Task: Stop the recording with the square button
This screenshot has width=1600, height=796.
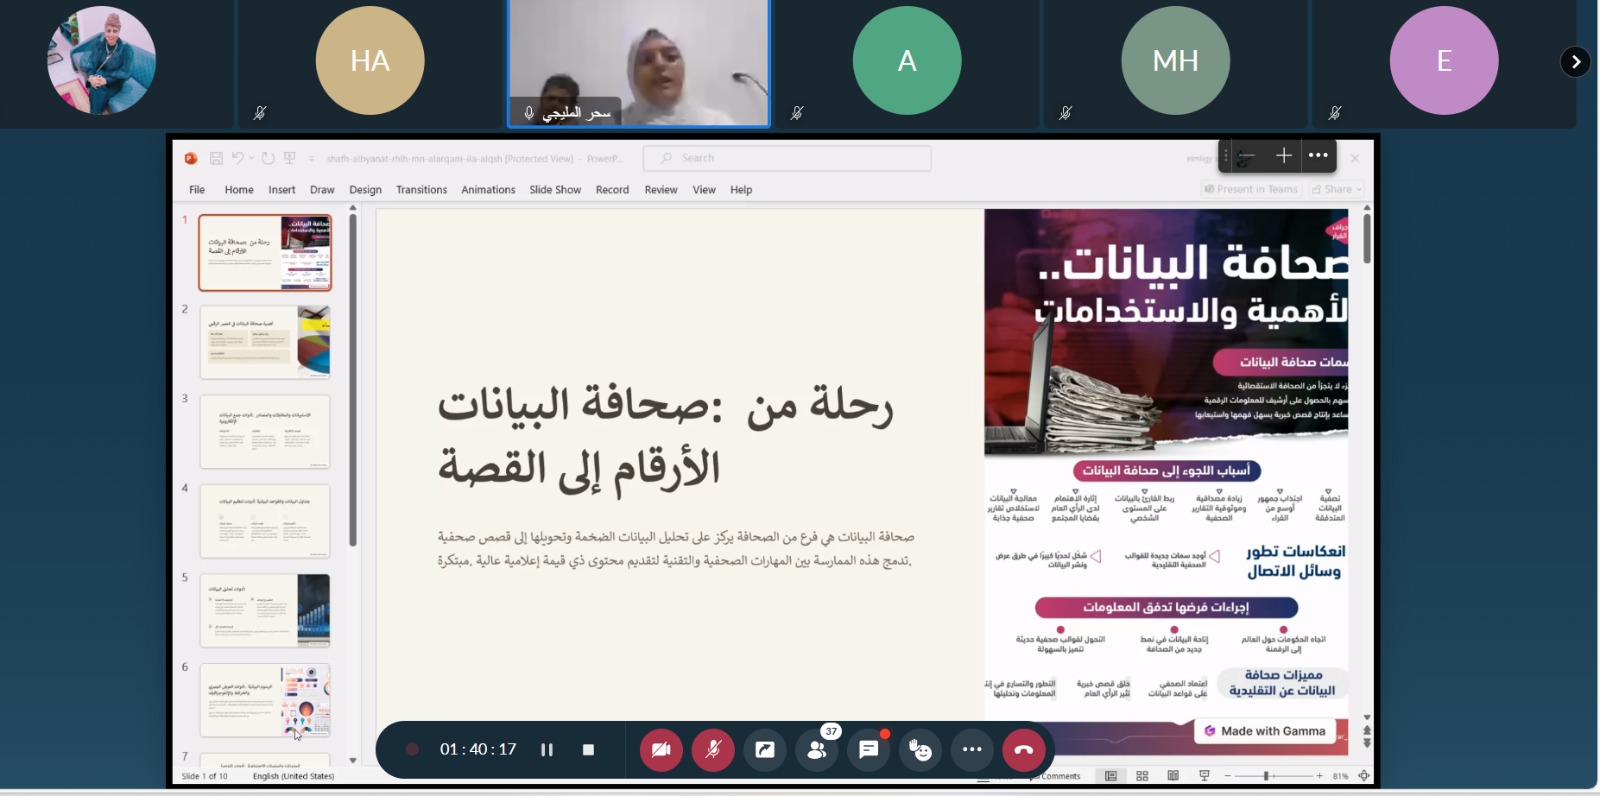Action: (x=588, y=750)
